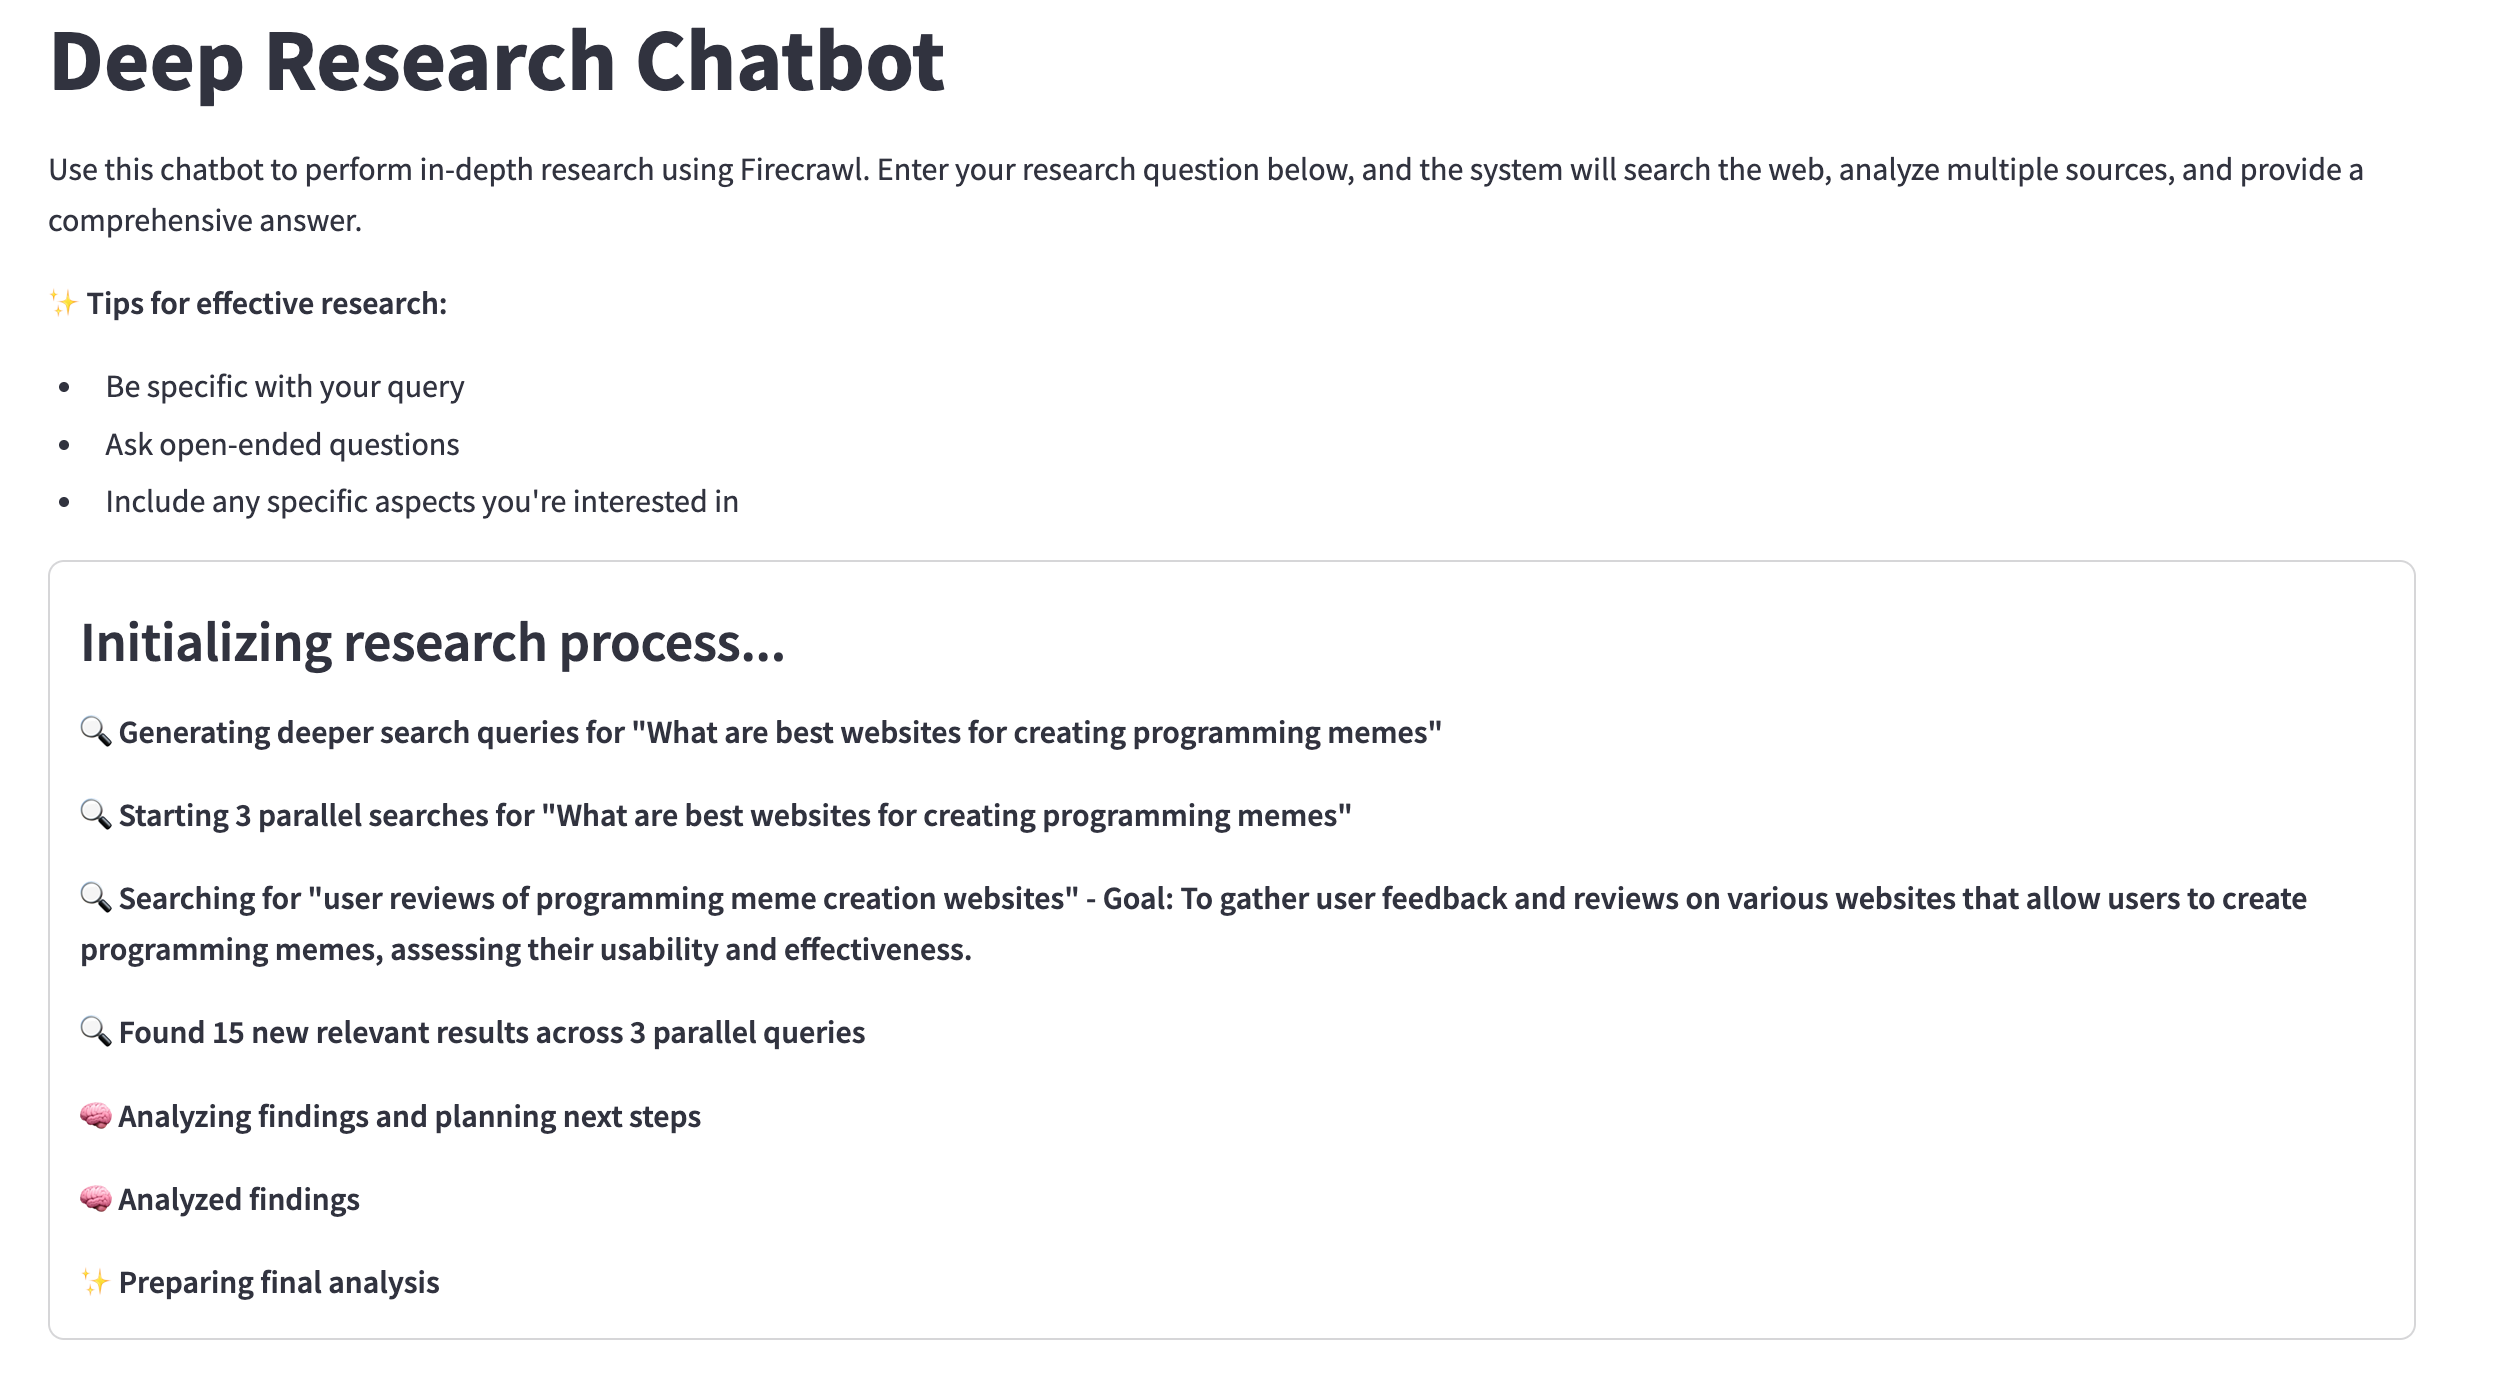The height and width of the screenshot is (1376, 2498).
Task: Click the brain icon next to "Analyzed findings"
Action: 96,1198
